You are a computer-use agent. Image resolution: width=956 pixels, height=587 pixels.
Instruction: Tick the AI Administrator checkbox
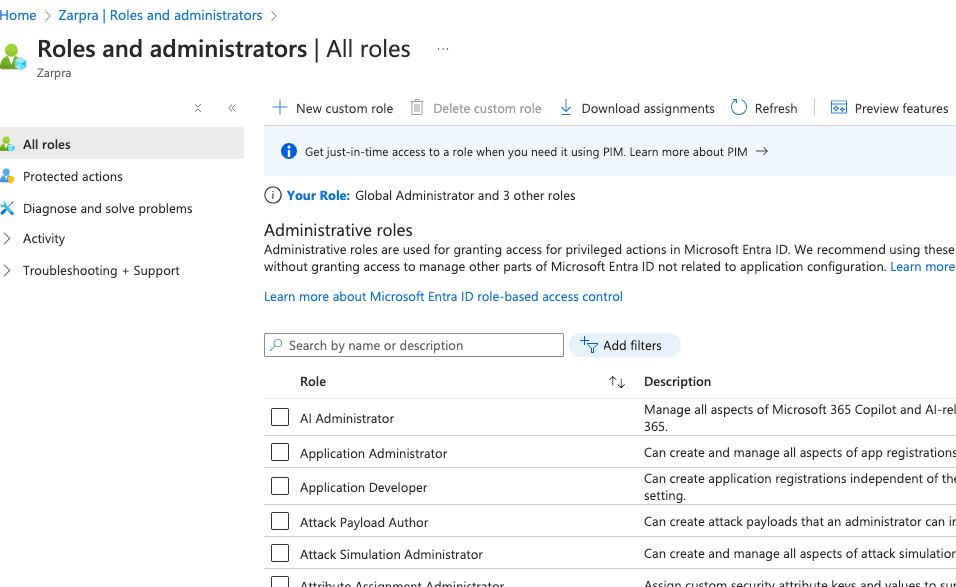coord(280,418)
